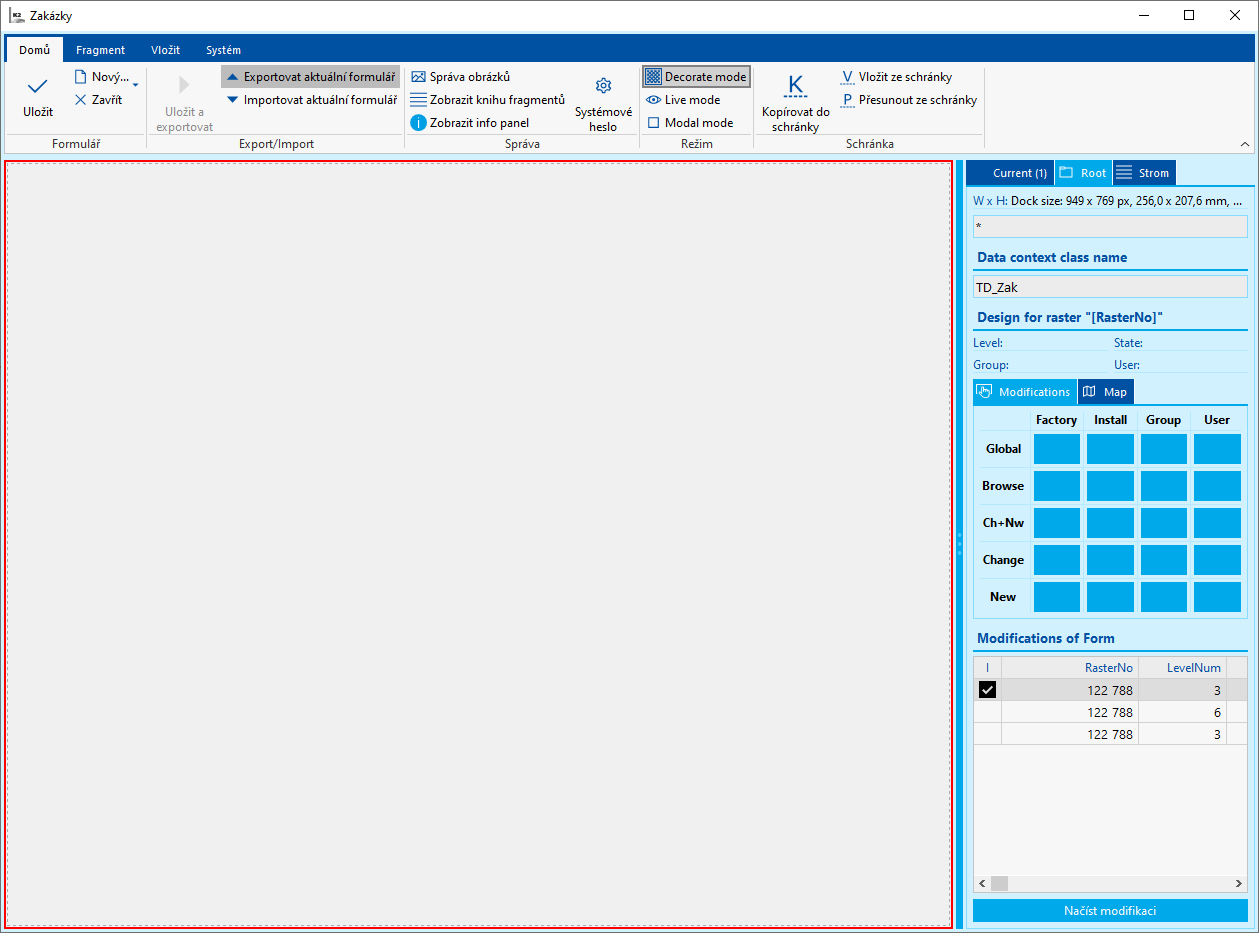Click the Načíst modifikaci button
The width and height of the screenshot is (1259, 933).
[1110, 911]
